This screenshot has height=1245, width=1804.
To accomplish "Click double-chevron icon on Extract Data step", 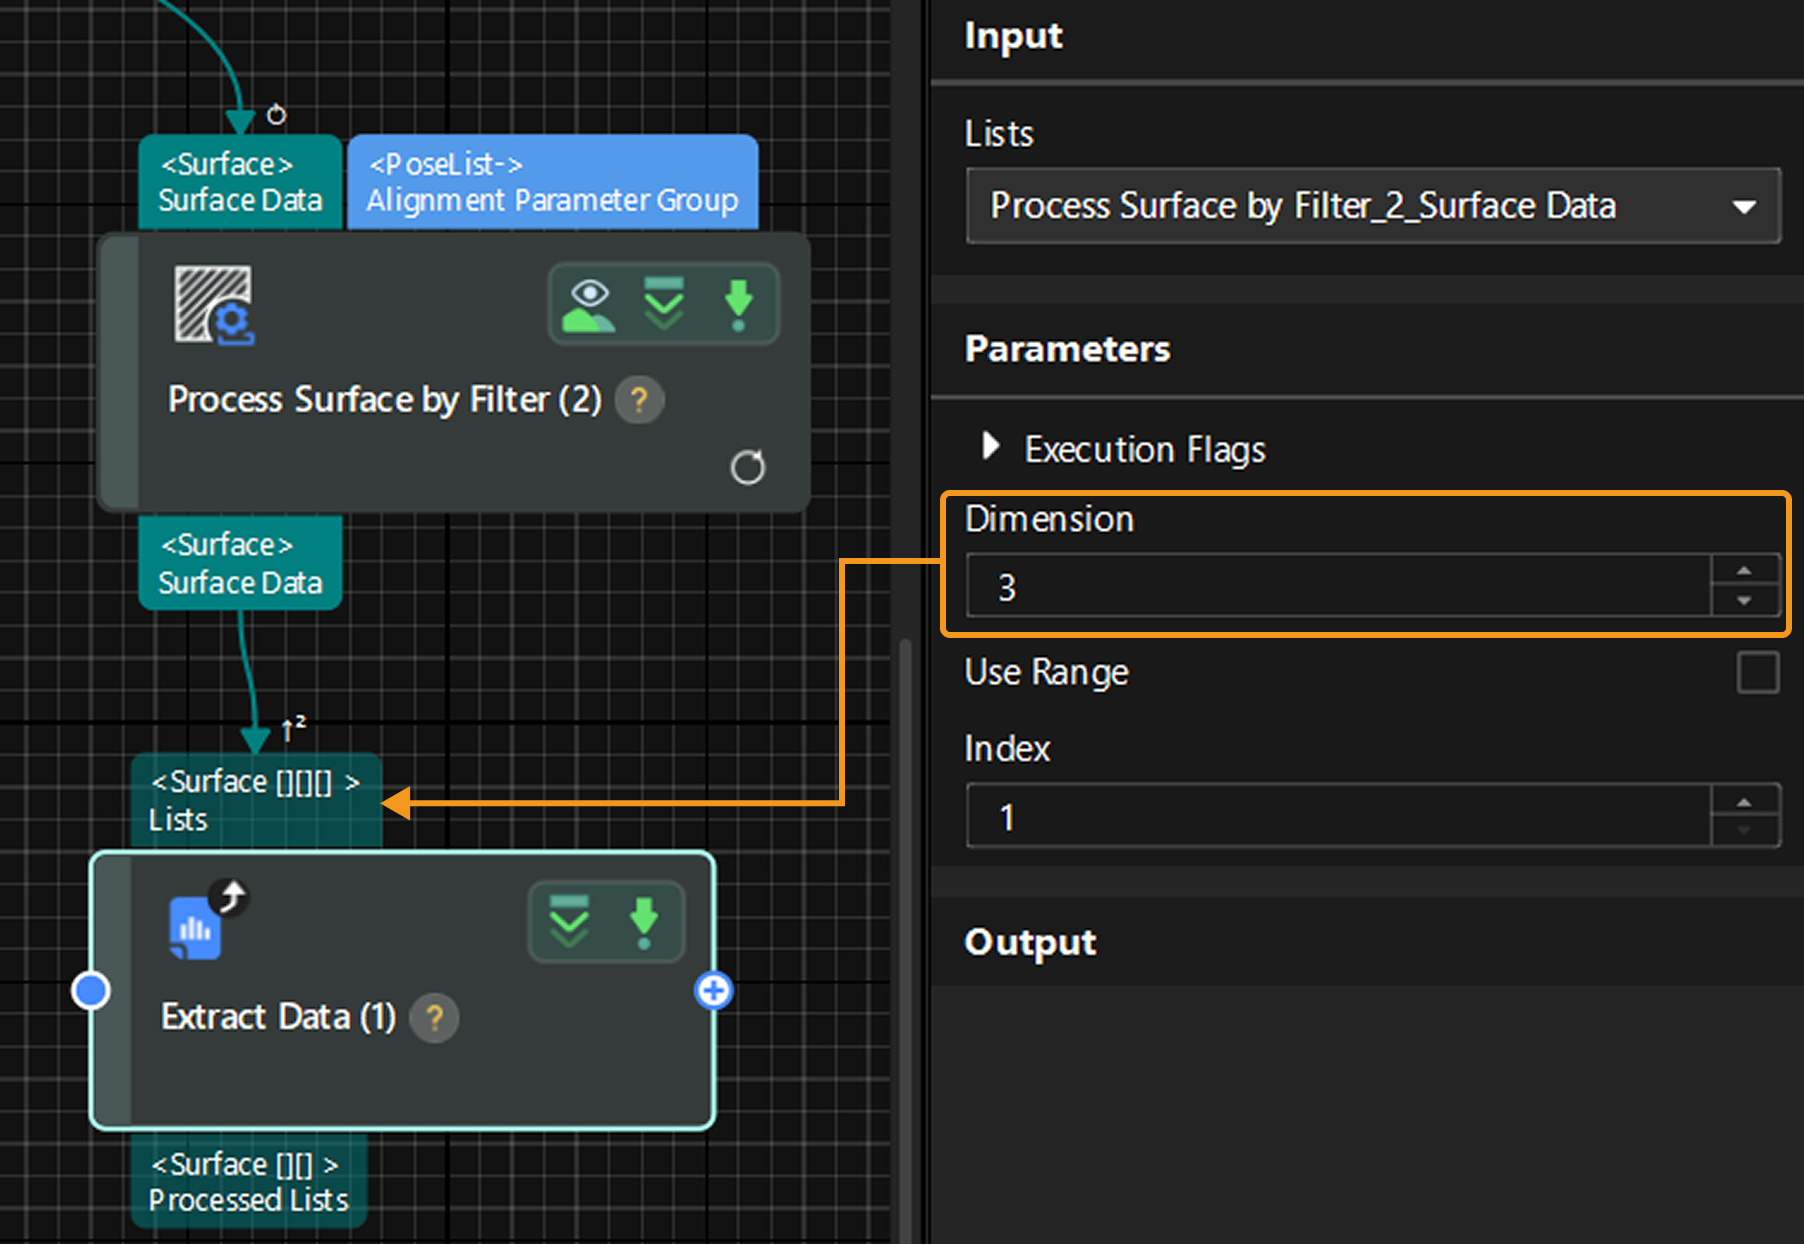I will coord(569,921).
